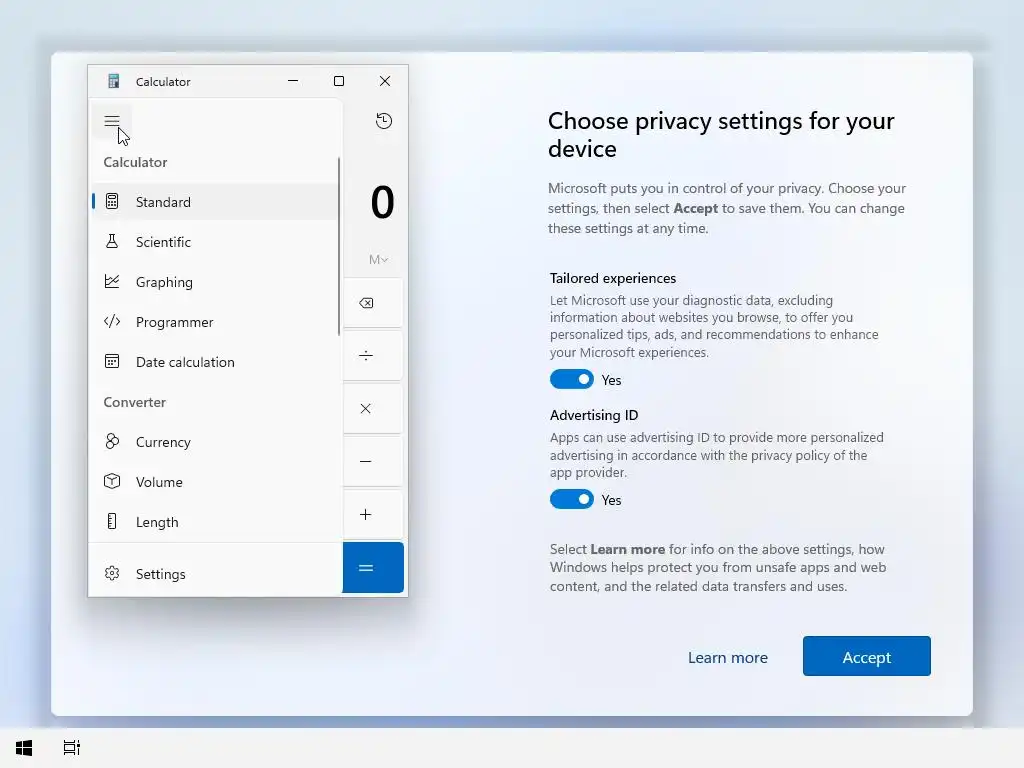Click the navigation menu scrollbar
The image size is (1024, 768).
tap(339, 246)
